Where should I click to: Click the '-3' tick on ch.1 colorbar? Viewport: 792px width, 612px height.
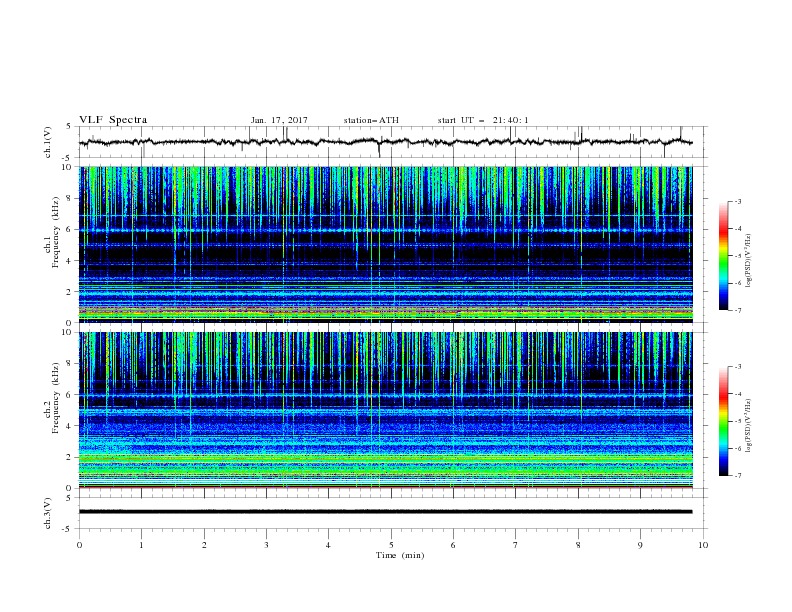pos(737,201)
